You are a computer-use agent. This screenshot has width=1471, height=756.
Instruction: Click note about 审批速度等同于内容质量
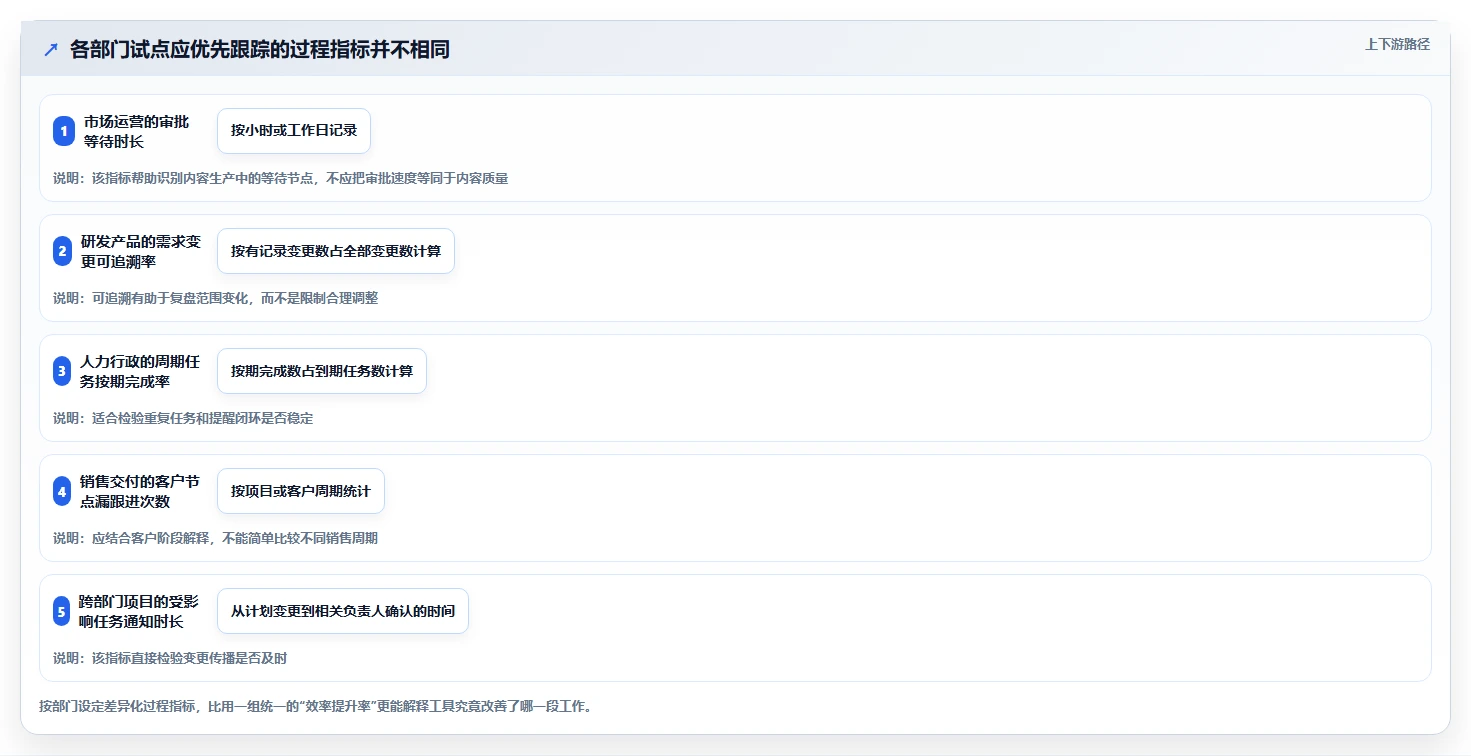pyautogui.click(x=281, y=178)
